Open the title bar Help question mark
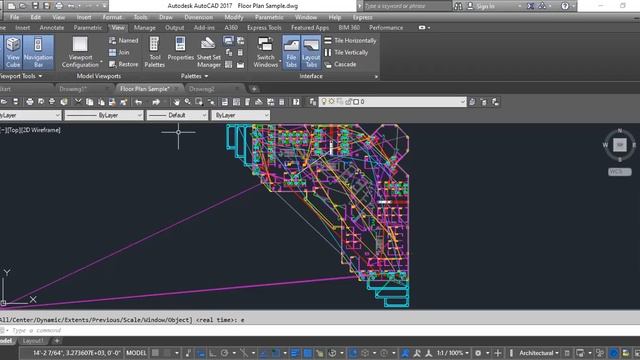Image resolution: width=640 pixels, height=360 pixels. pos(565,6)
